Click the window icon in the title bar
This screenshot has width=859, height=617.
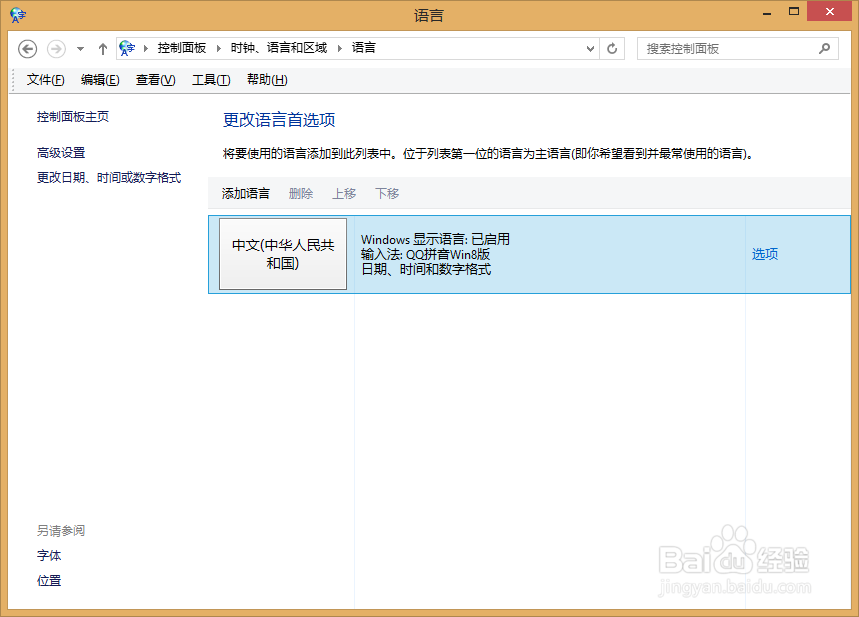coord(18,15)
